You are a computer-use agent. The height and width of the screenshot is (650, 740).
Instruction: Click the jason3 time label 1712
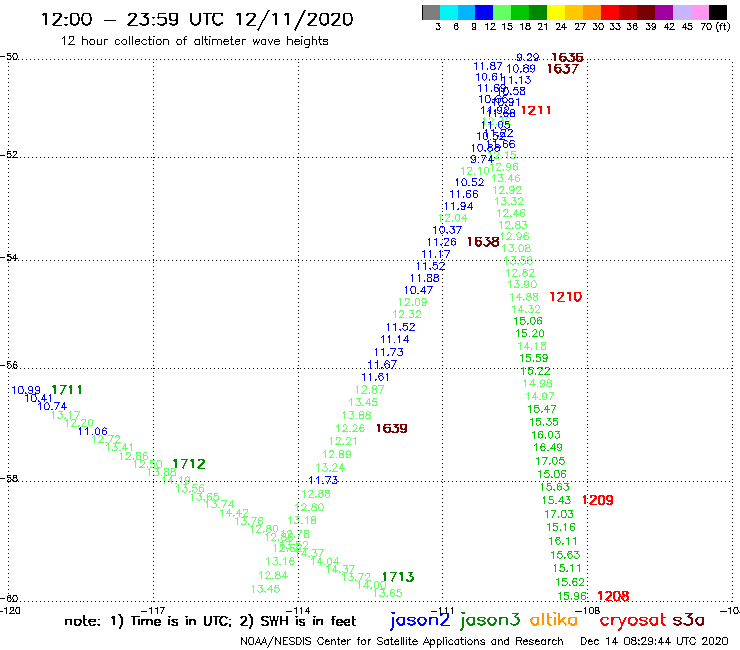click(x=189, y=464)
